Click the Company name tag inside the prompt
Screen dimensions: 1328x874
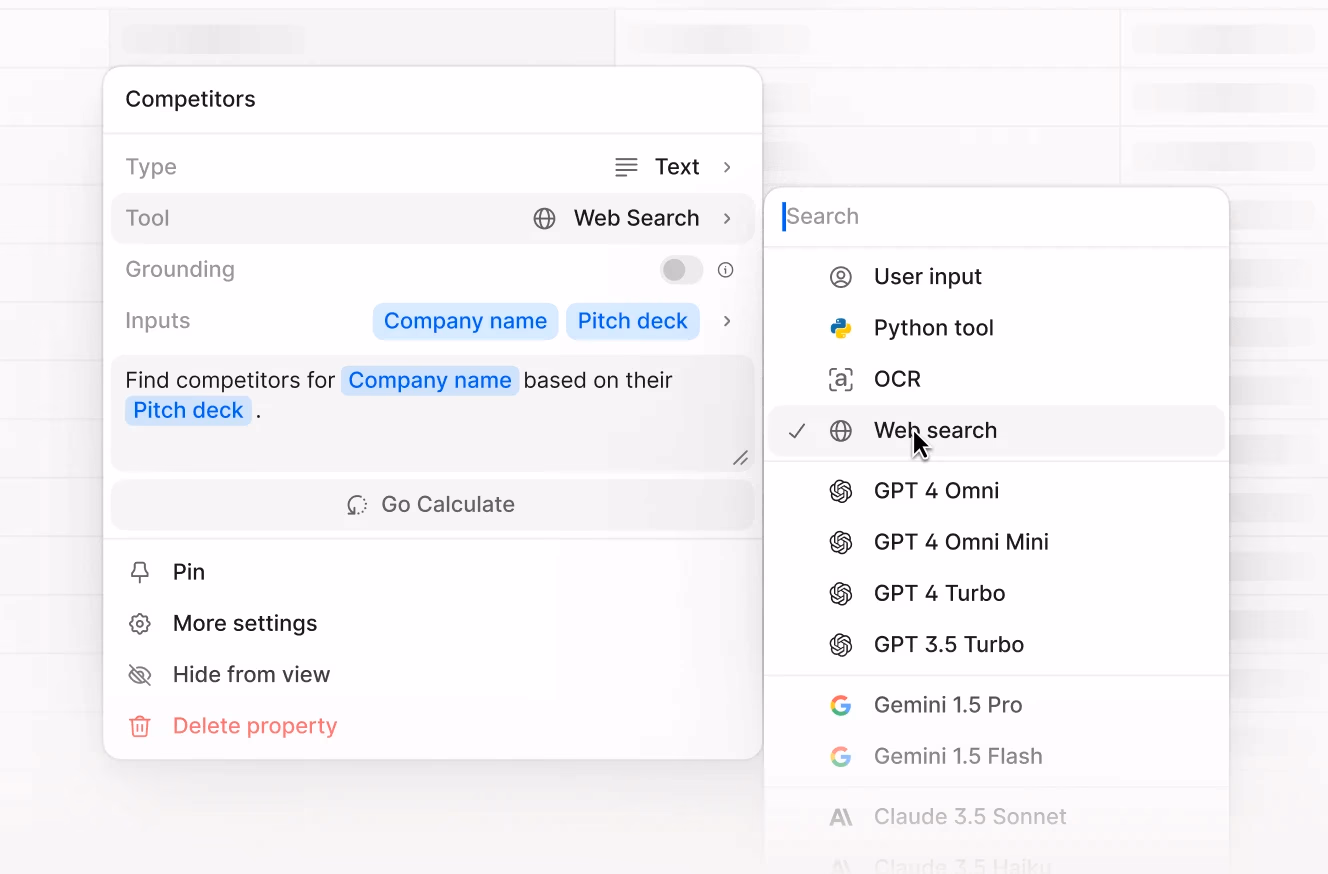click(x=430, y=381)
